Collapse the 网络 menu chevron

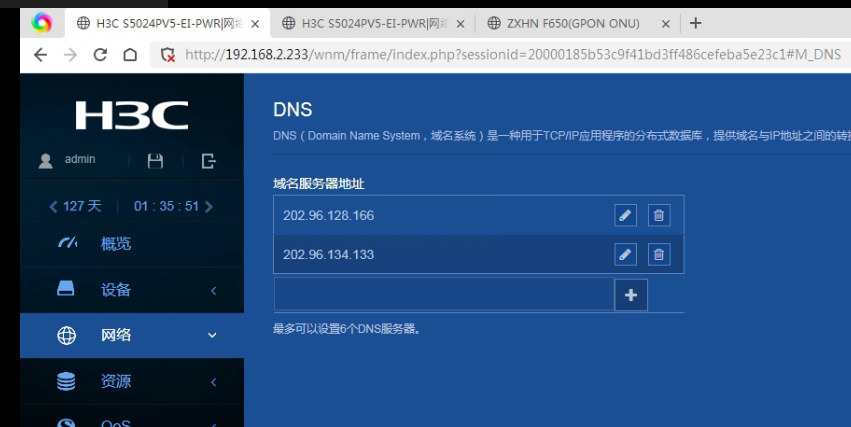point(212,335)
